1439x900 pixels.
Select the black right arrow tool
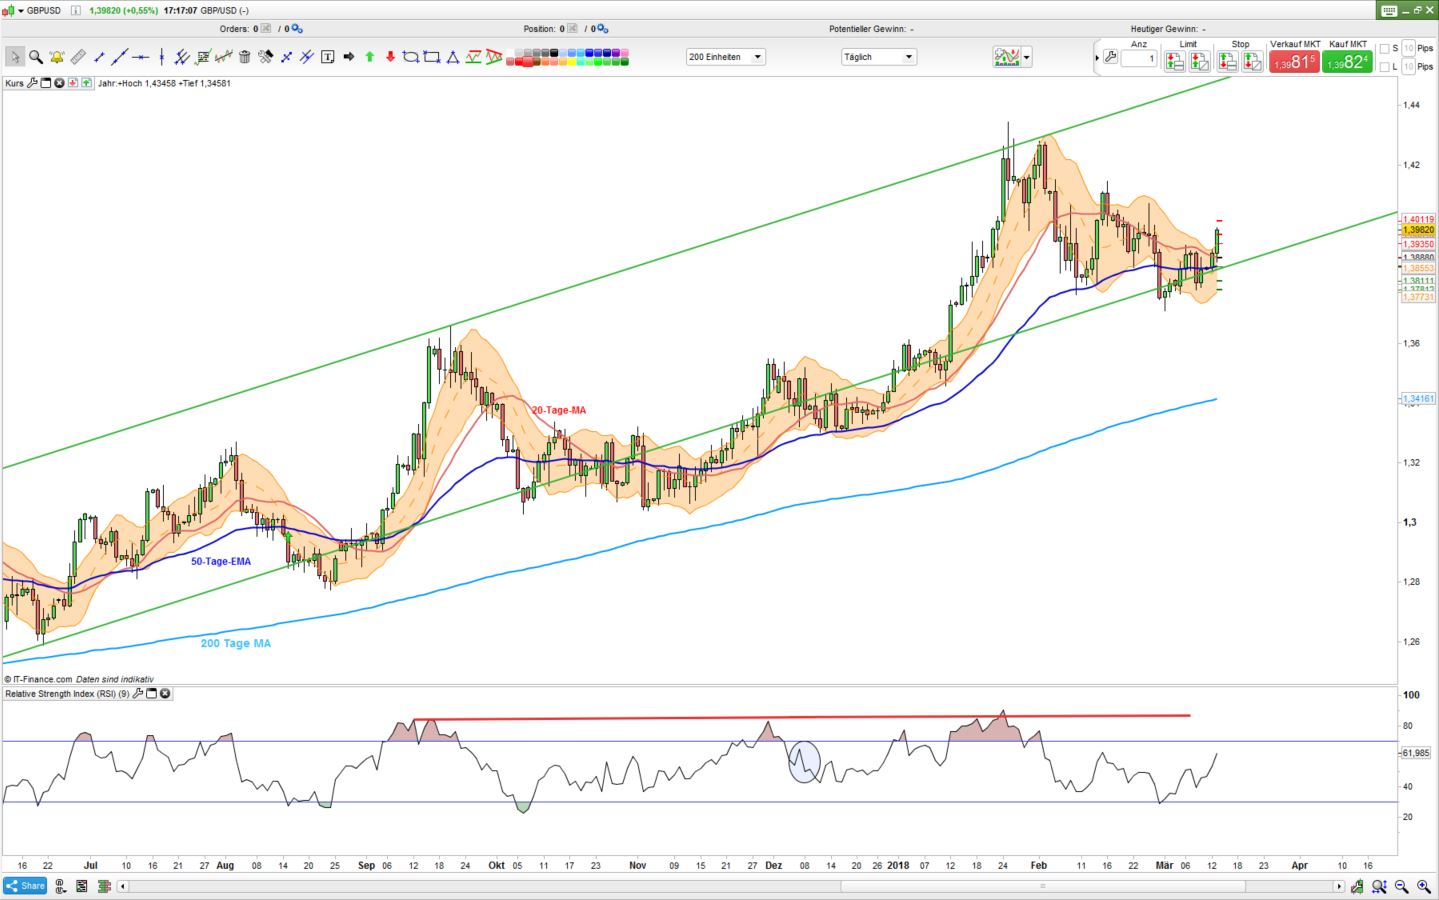349,57
